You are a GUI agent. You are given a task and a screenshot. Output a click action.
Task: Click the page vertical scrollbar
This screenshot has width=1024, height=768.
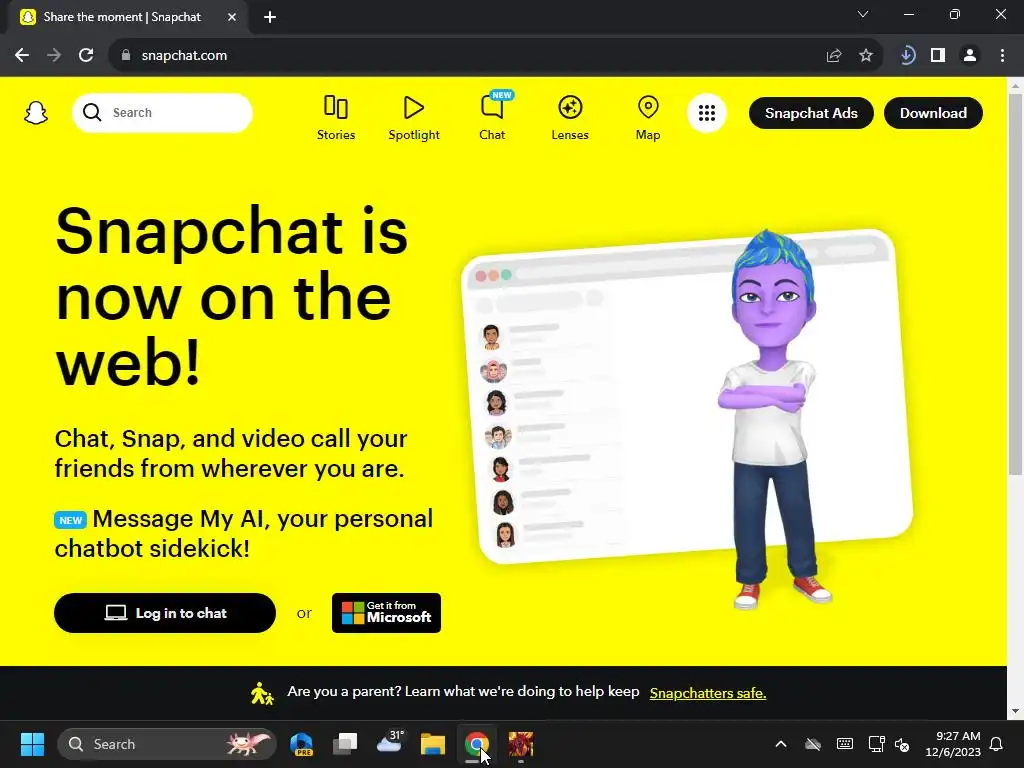(1016, 284)
